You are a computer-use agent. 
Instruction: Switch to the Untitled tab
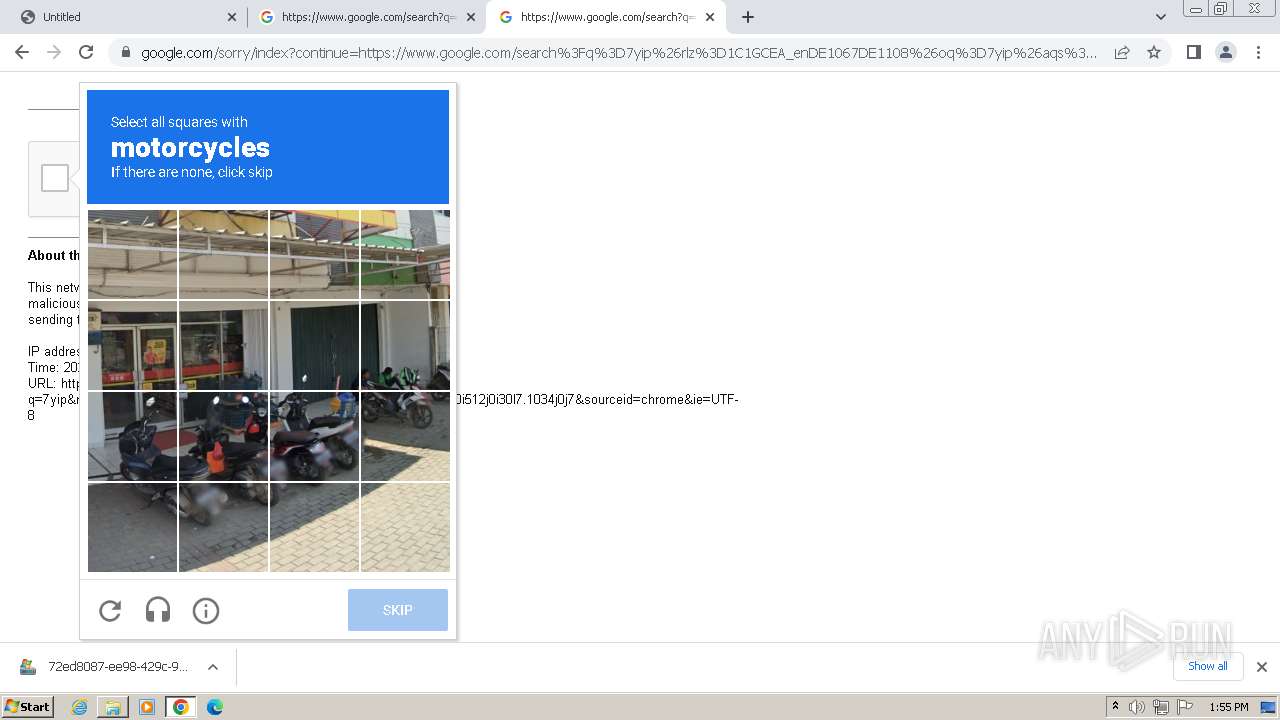[126, 17]
